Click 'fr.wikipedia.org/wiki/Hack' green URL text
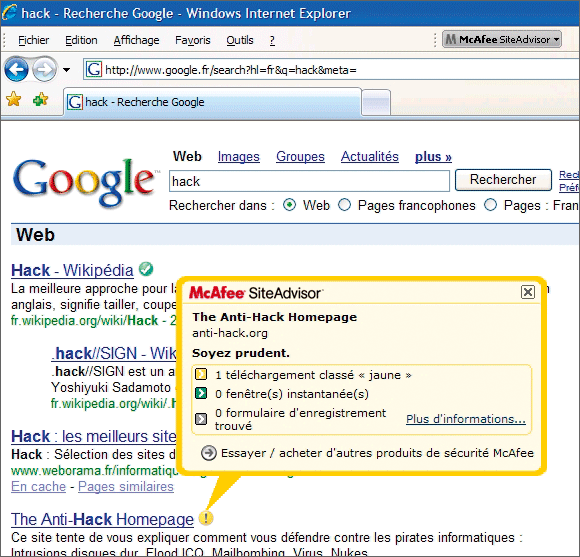 (85, 320)
